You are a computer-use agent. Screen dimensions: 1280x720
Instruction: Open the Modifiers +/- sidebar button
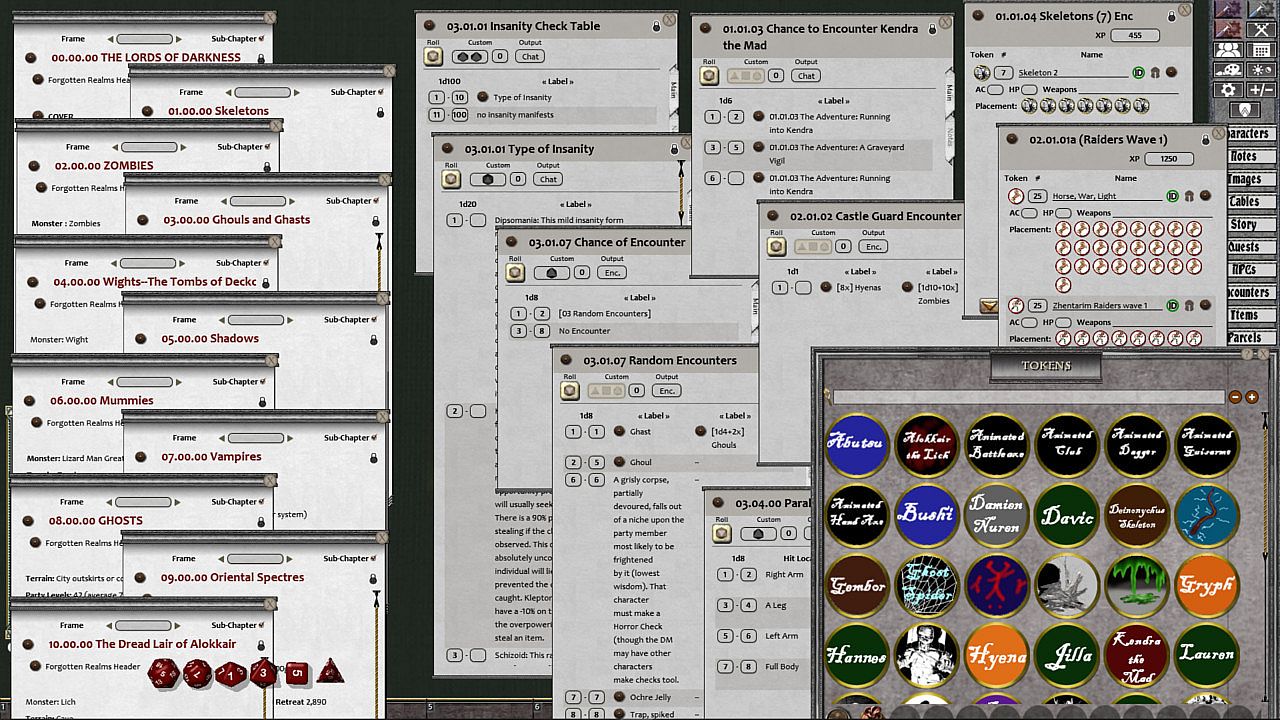[1262, 90]
